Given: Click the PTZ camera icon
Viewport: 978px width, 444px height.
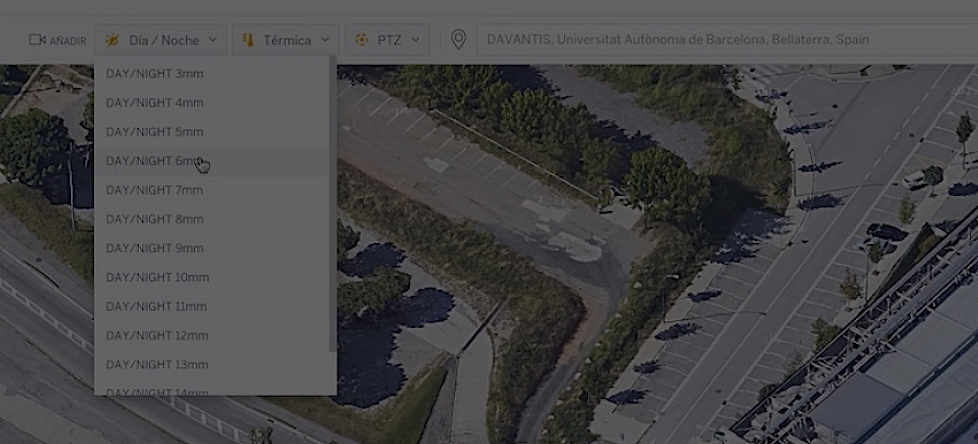Looking at the screenshot, I should coord(362,40).
